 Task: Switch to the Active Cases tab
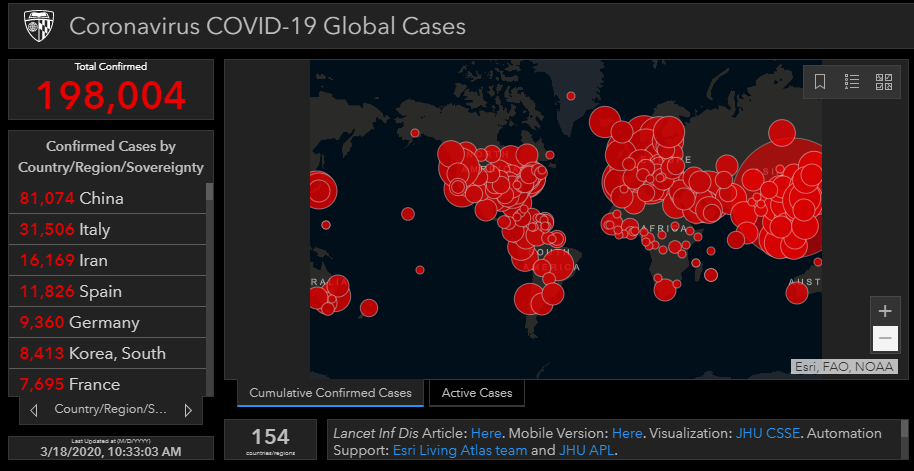pos(477,393)
